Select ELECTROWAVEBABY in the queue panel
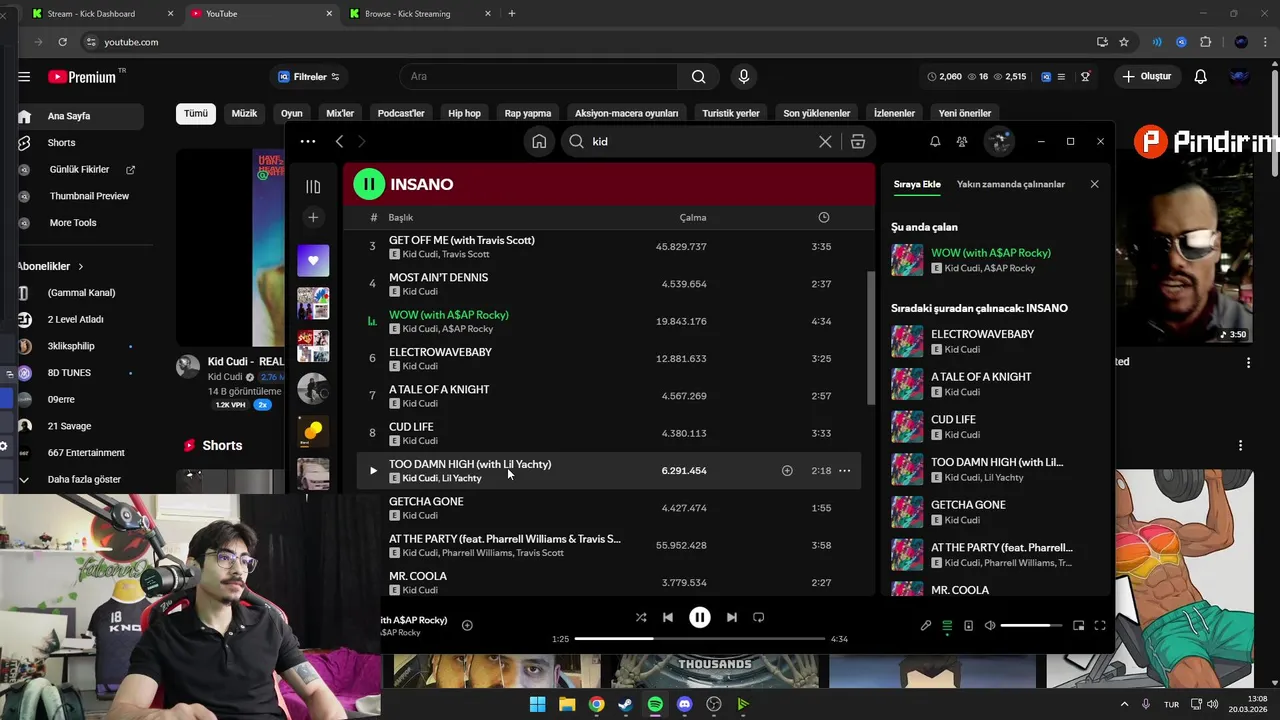 [x=997, y=341]
